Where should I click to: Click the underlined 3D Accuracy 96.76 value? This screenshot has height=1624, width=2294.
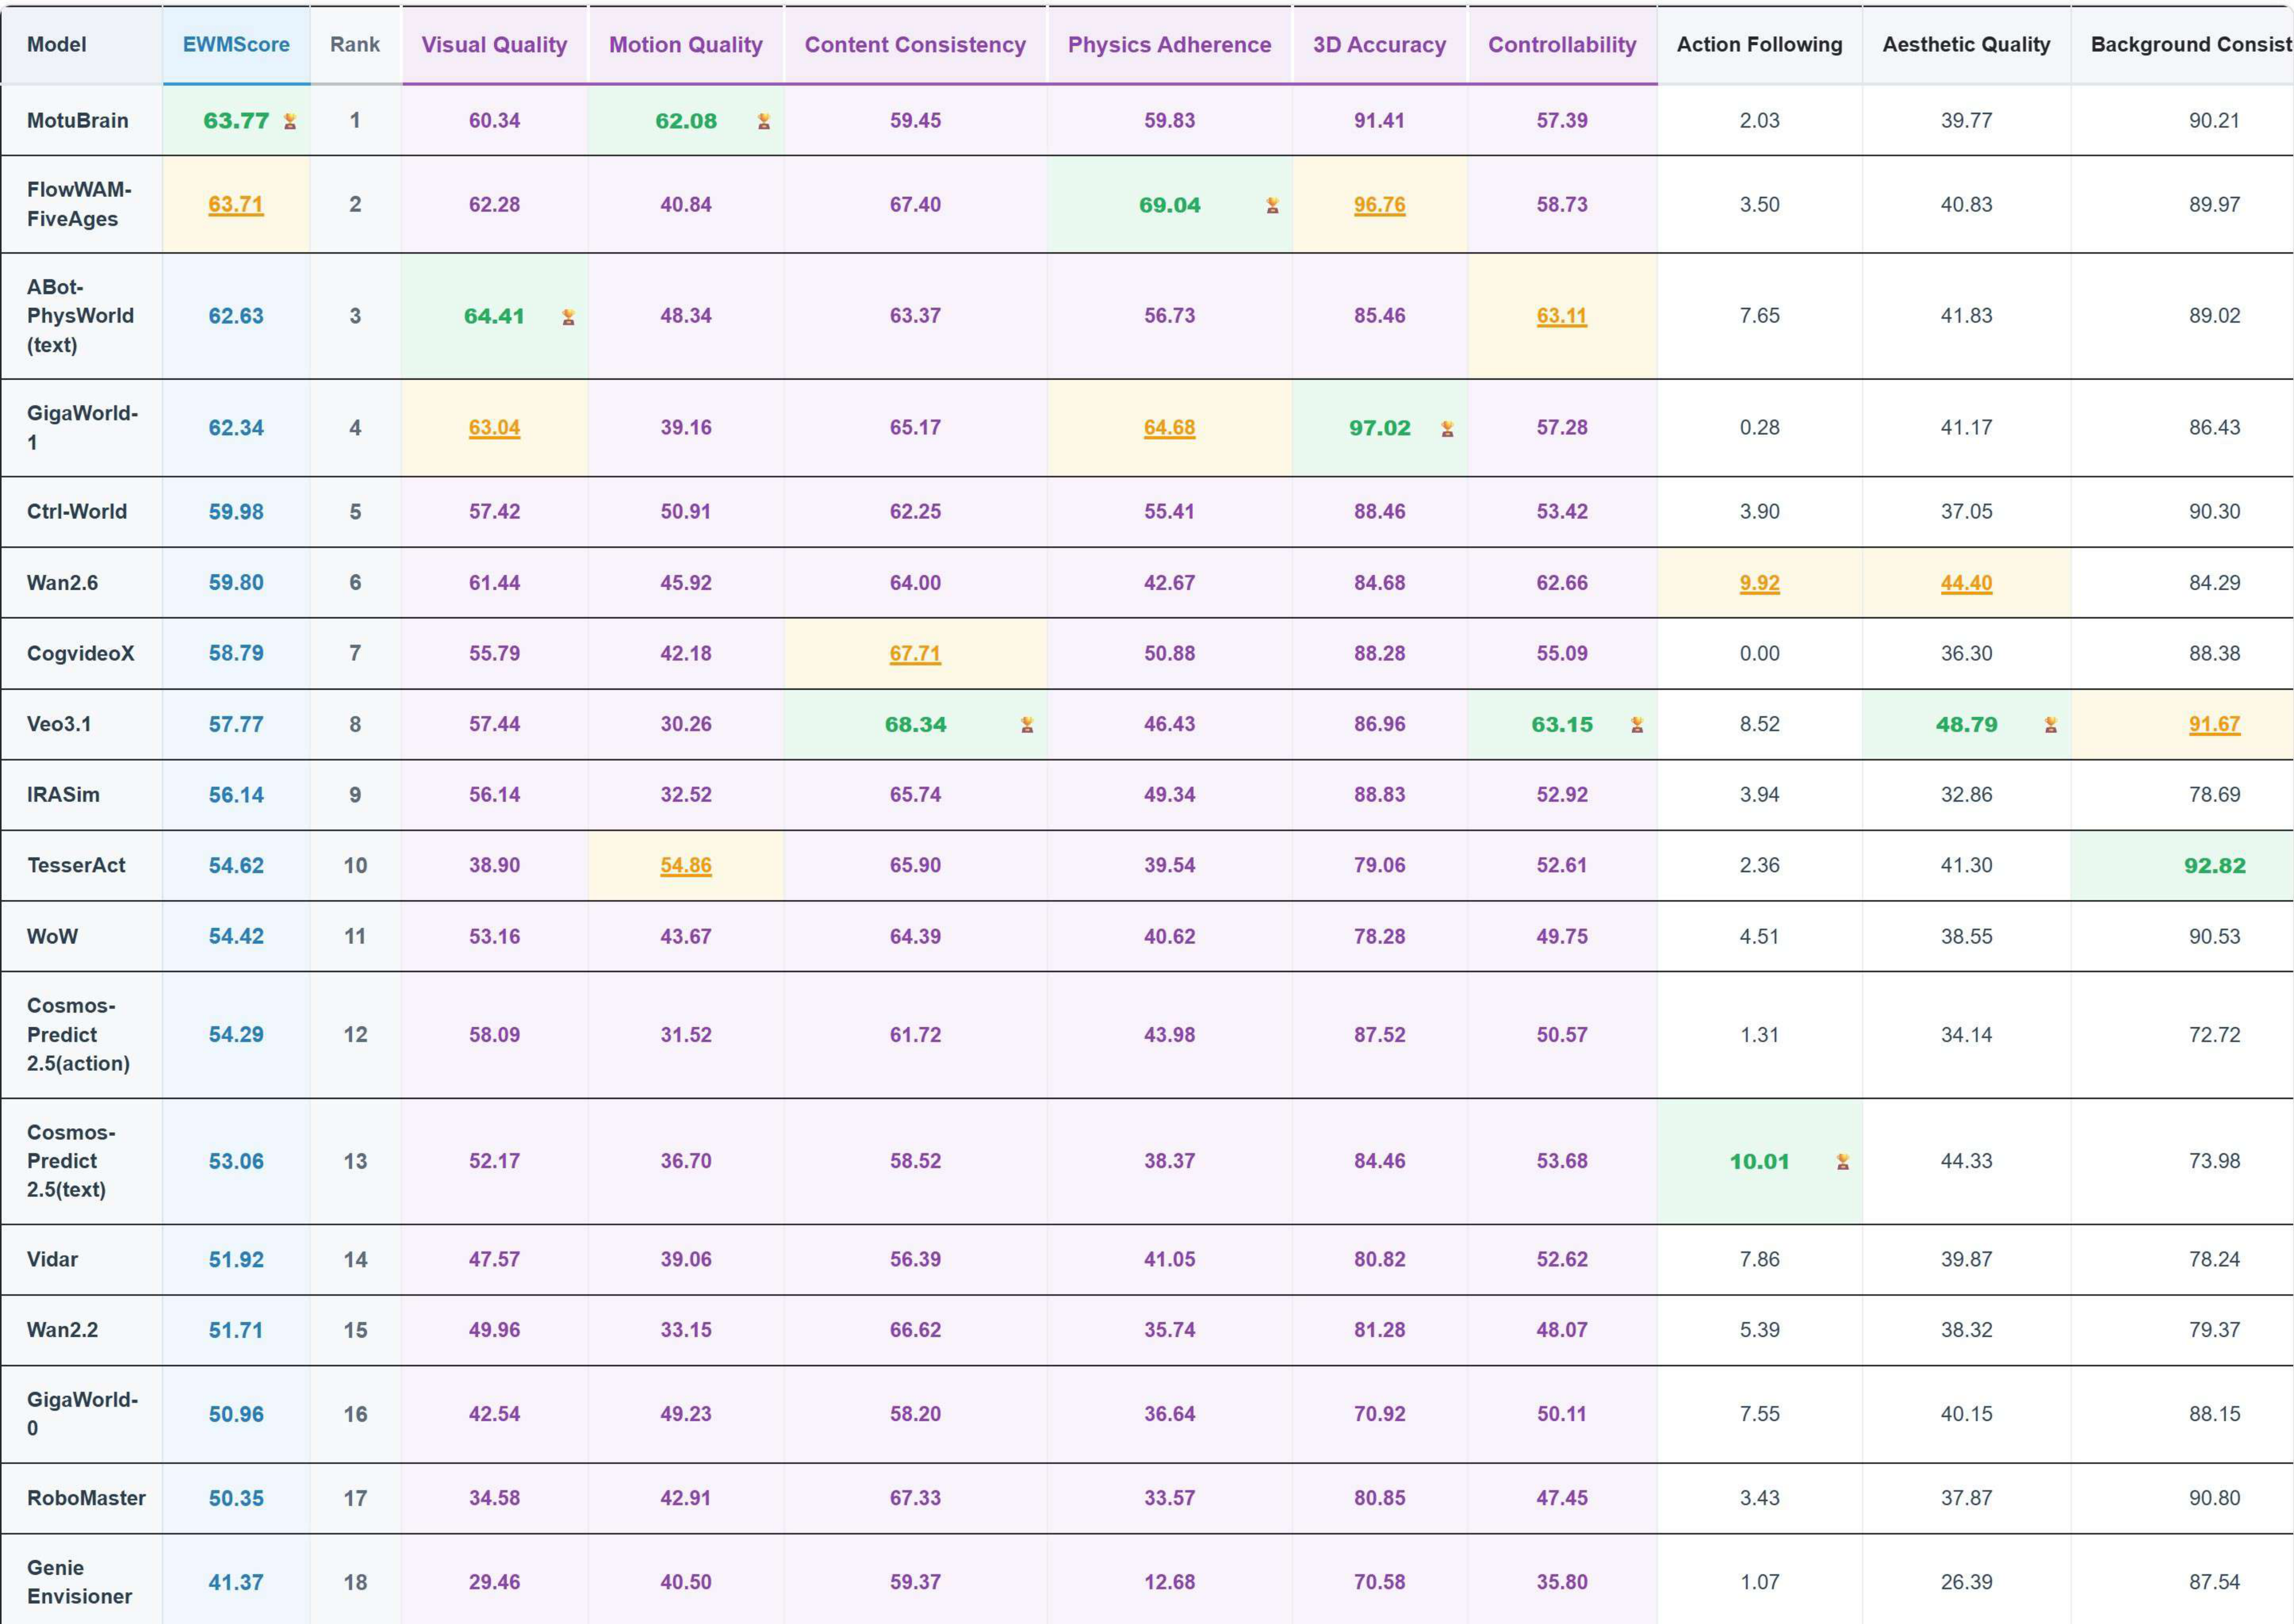tap(1379, 205)
